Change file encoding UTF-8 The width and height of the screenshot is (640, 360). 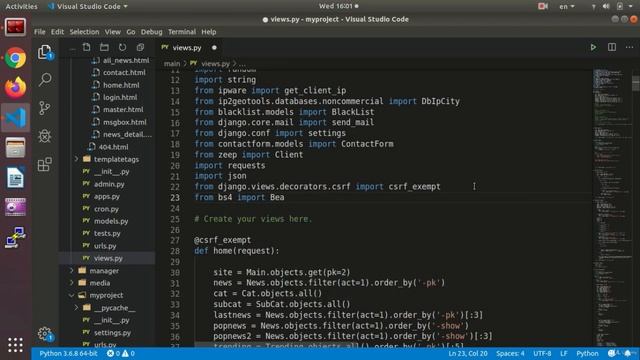[x=542, y=353]
